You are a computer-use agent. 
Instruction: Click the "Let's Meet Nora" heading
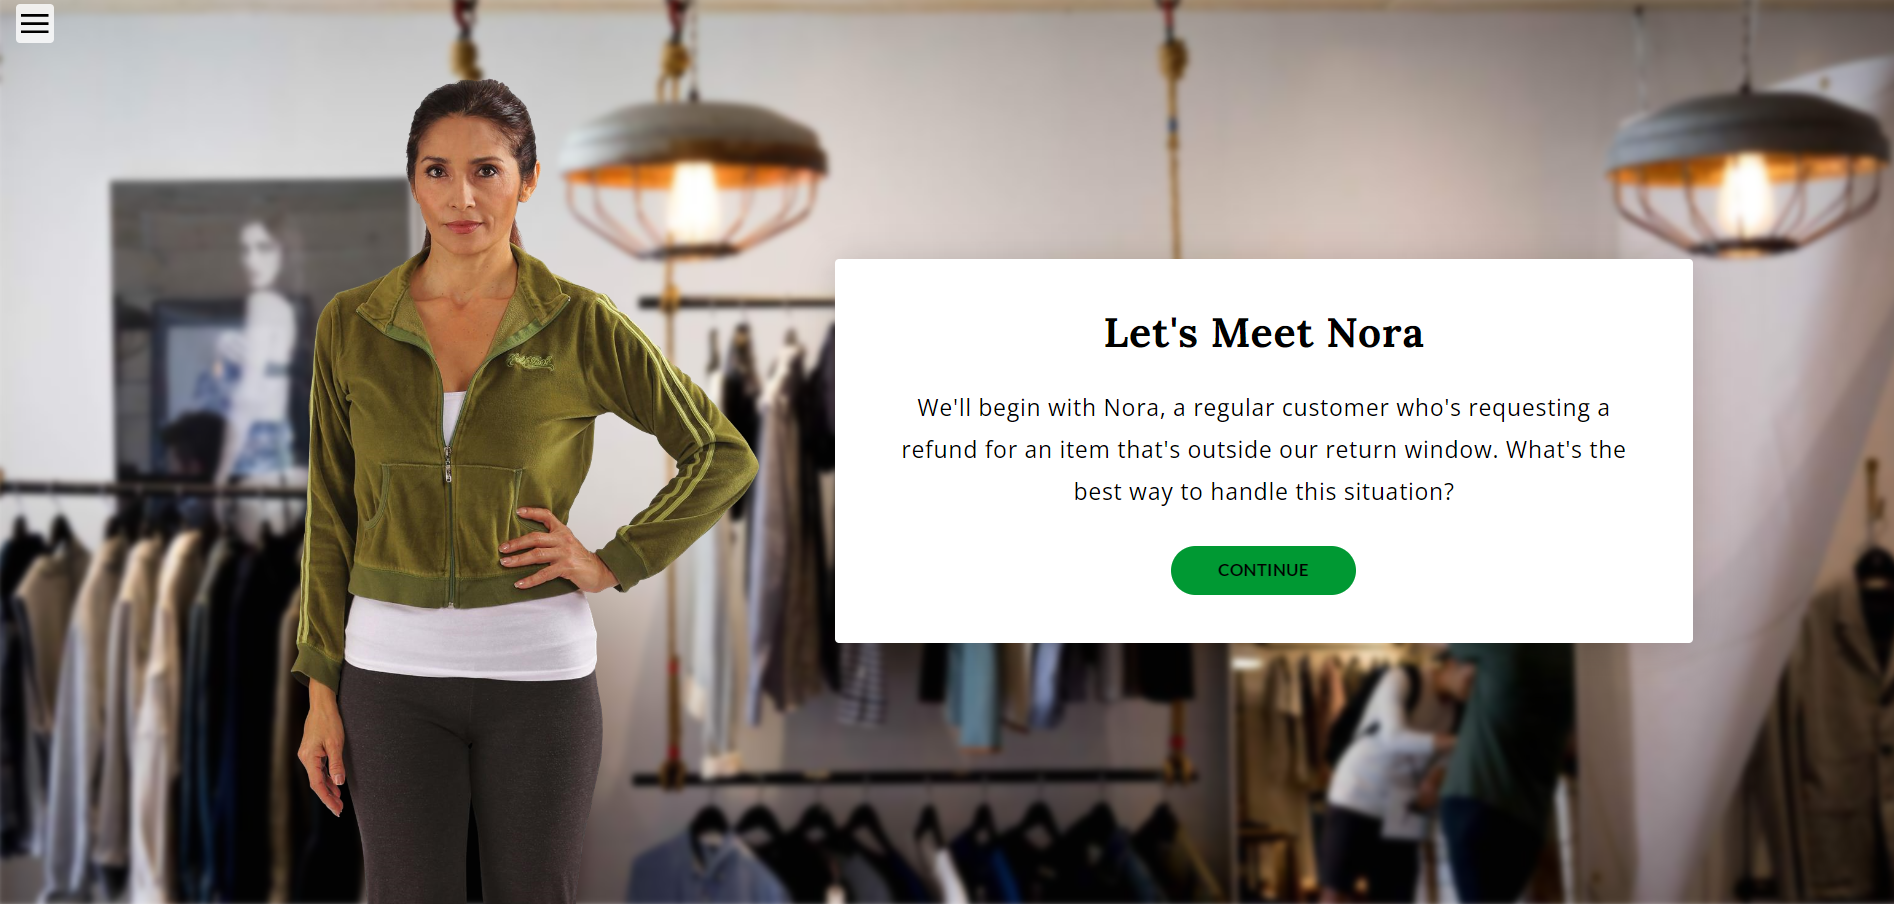[1263, 333]
